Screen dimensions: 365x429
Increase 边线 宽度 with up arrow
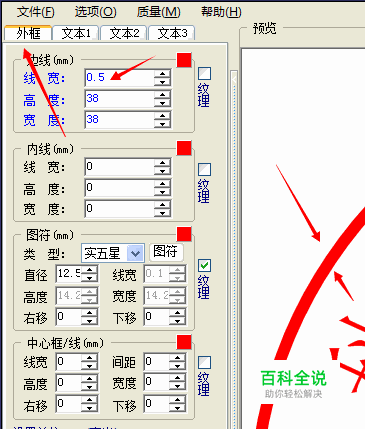pos(162,116)
